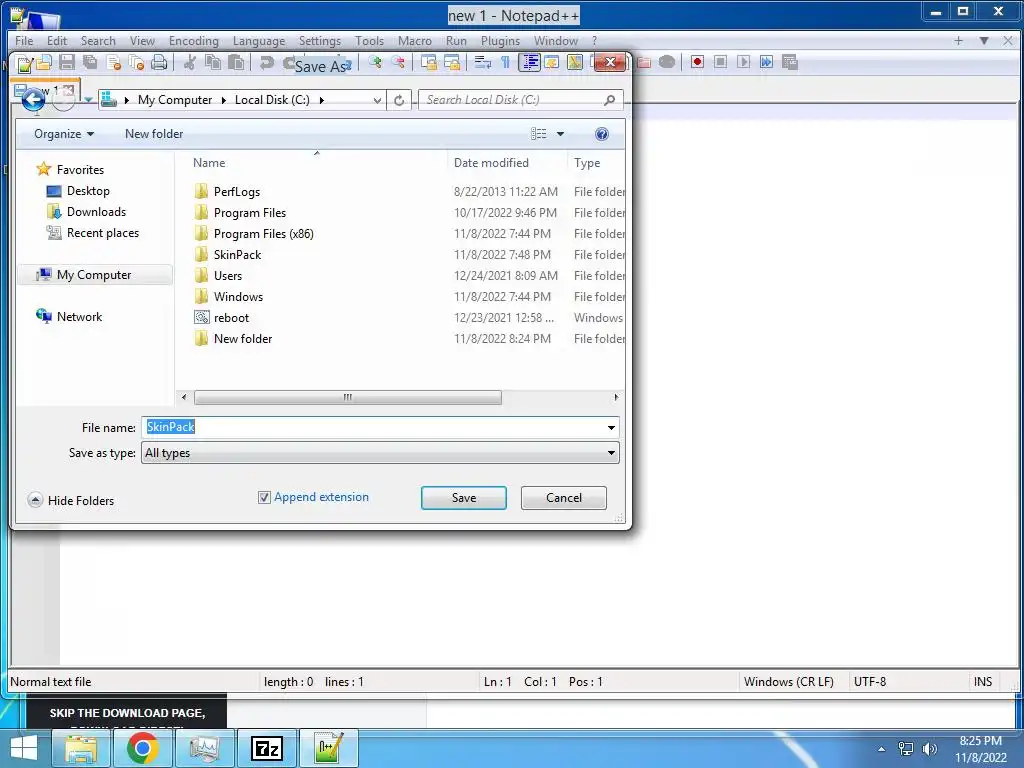Click the network tray icon

click(906, 749)
